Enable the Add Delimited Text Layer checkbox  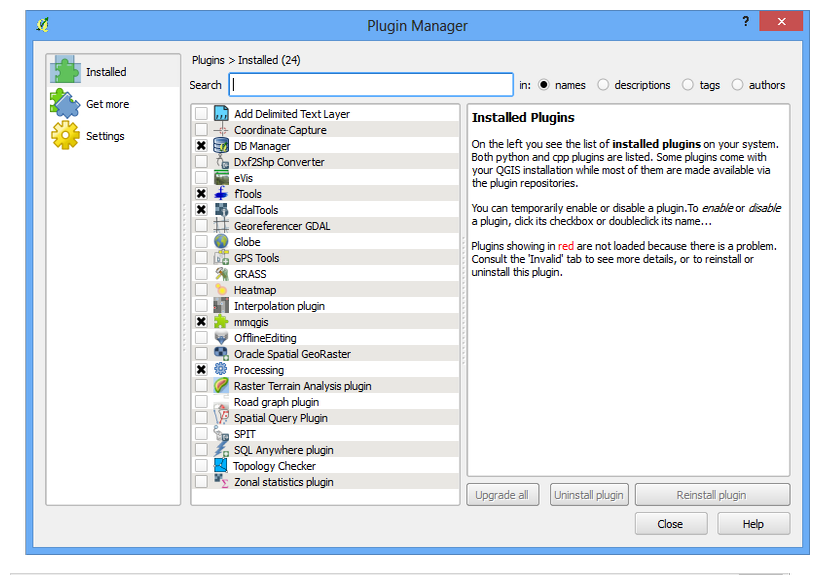201,113
